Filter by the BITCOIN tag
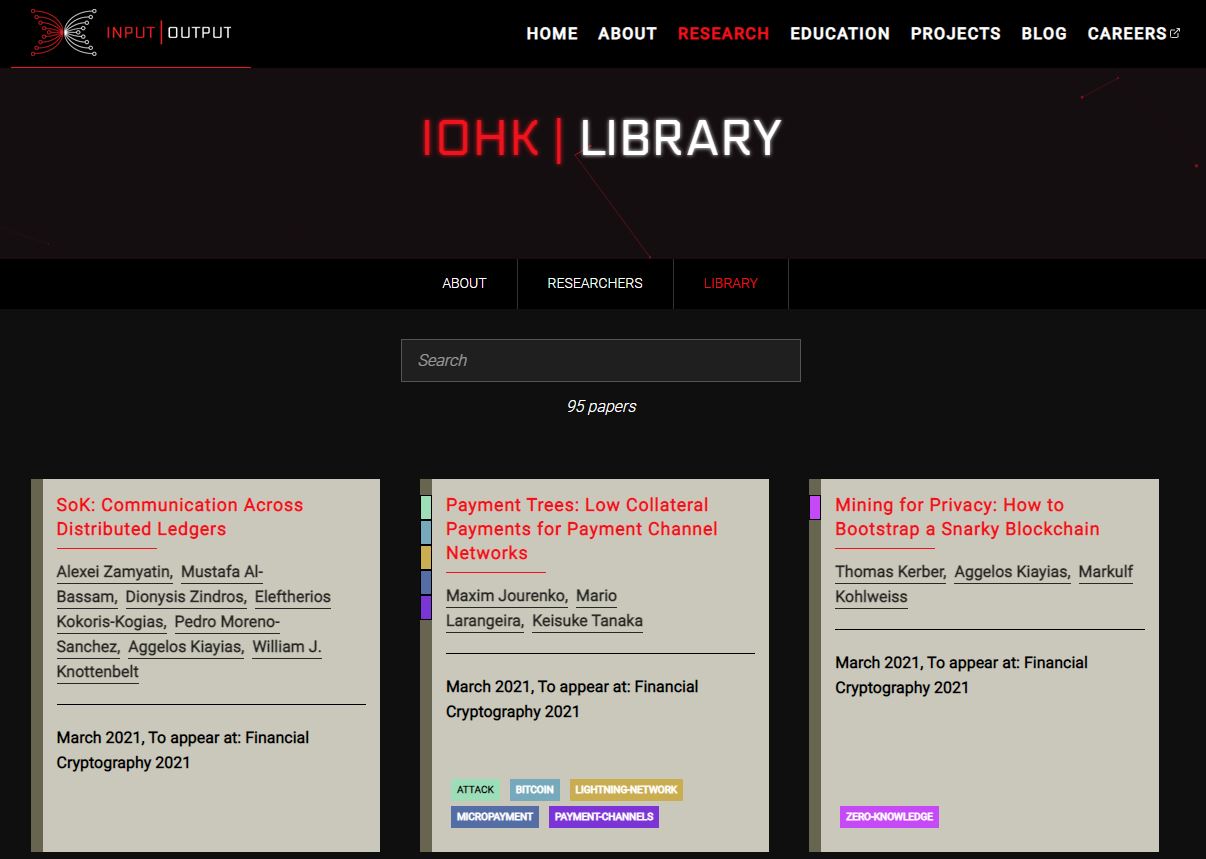The width and height of the screenshot is (1206, 859). (534, 790)
